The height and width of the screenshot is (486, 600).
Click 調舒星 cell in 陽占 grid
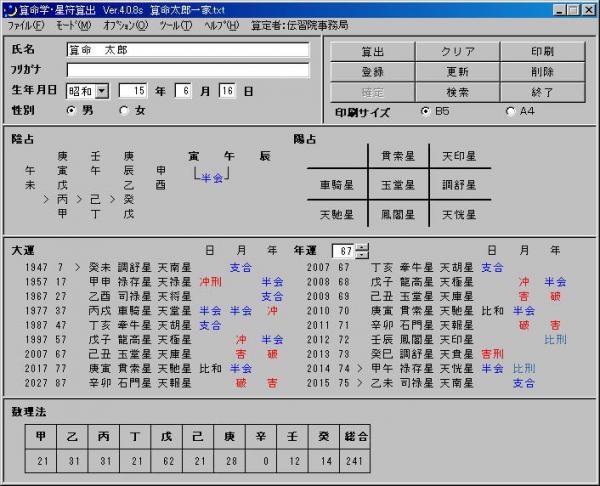459,185
